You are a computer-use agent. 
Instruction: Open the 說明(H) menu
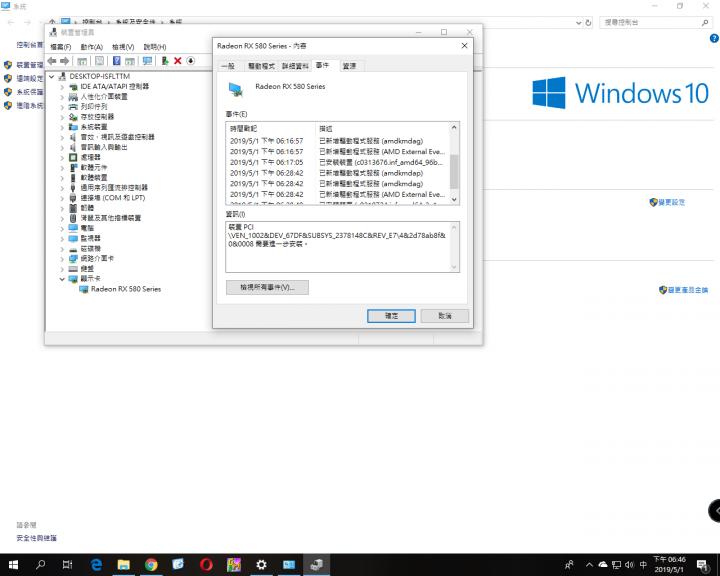155,47
